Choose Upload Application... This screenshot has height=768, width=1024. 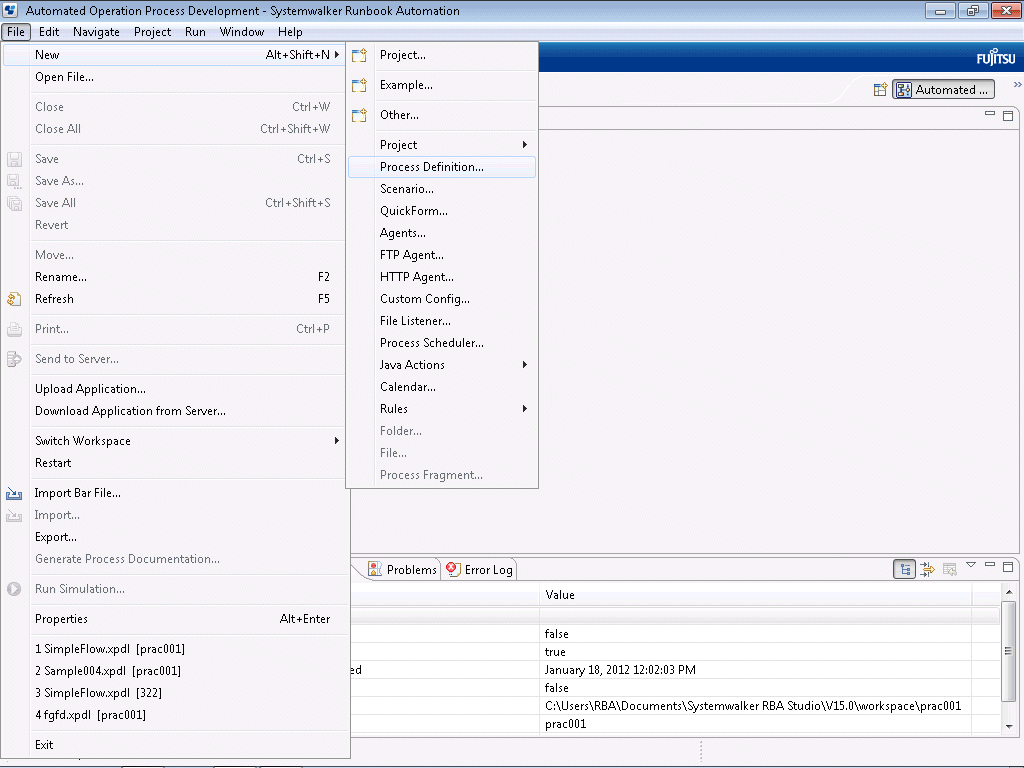[174, 389]
